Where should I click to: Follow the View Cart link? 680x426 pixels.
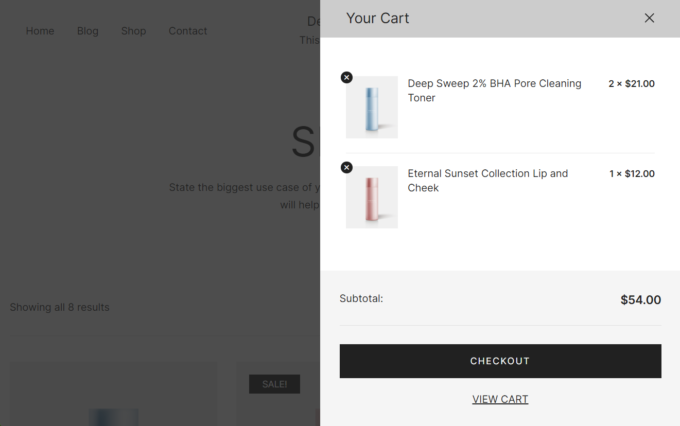pyautogui.click(x=500, y=399)
